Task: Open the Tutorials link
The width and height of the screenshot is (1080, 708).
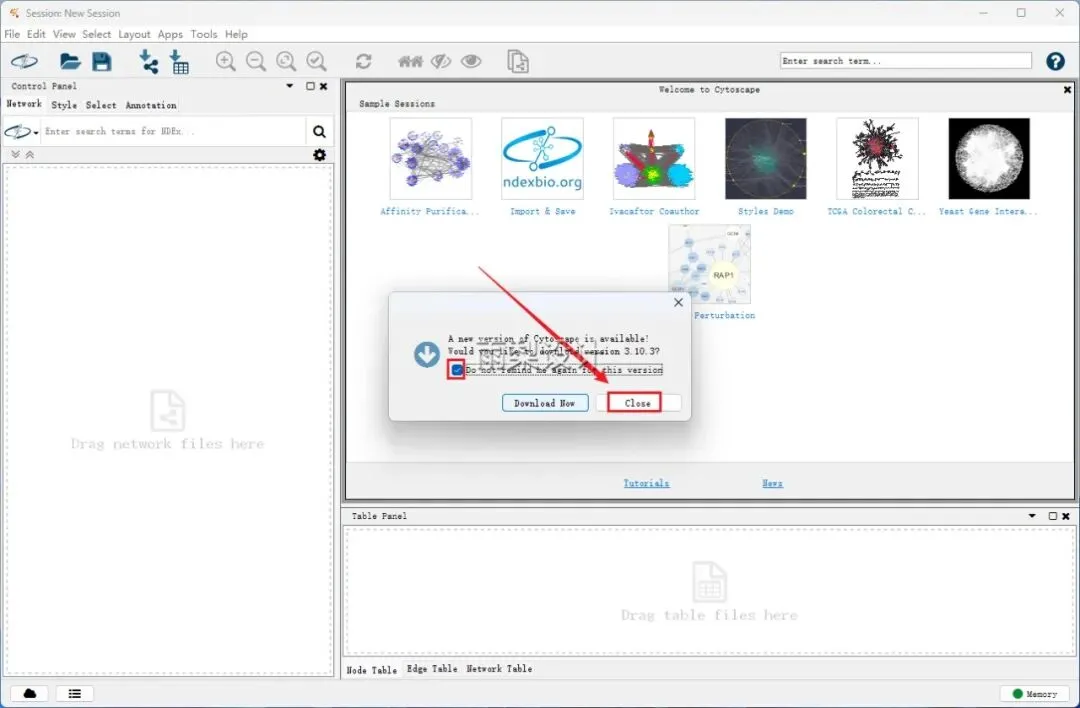Action: tap(646, 483)
